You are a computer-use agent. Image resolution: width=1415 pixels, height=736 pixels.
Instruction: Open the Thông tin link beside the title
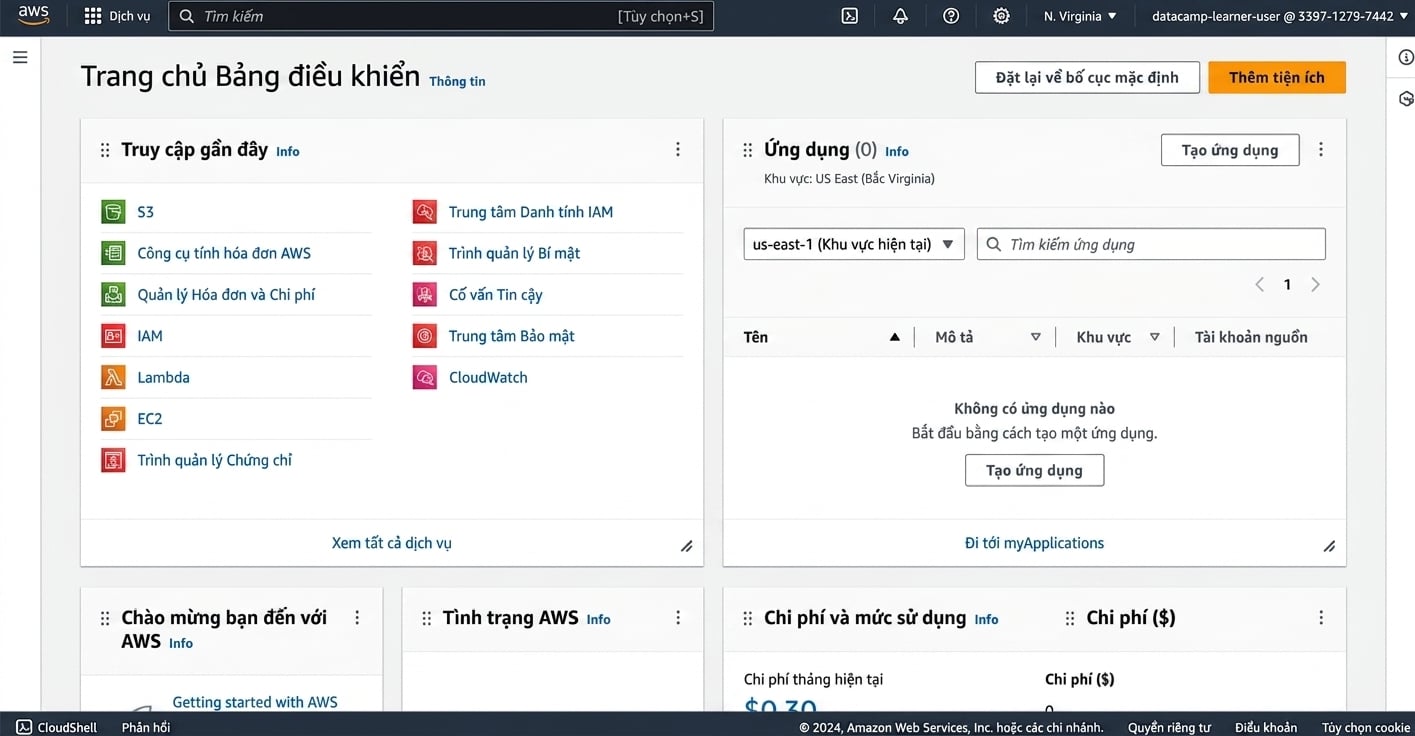pyautogui.click(x=457, y=81)
